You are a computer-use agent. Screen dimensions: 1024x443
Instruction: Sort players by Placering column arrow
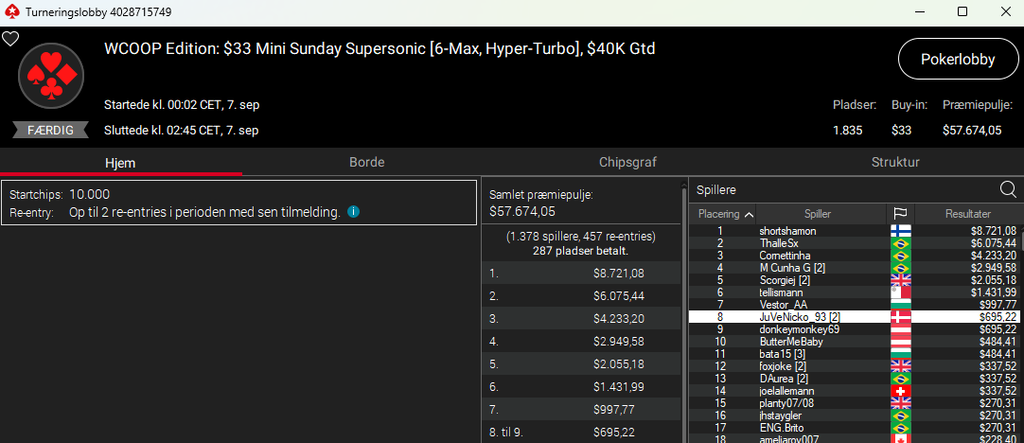[748, 214]
